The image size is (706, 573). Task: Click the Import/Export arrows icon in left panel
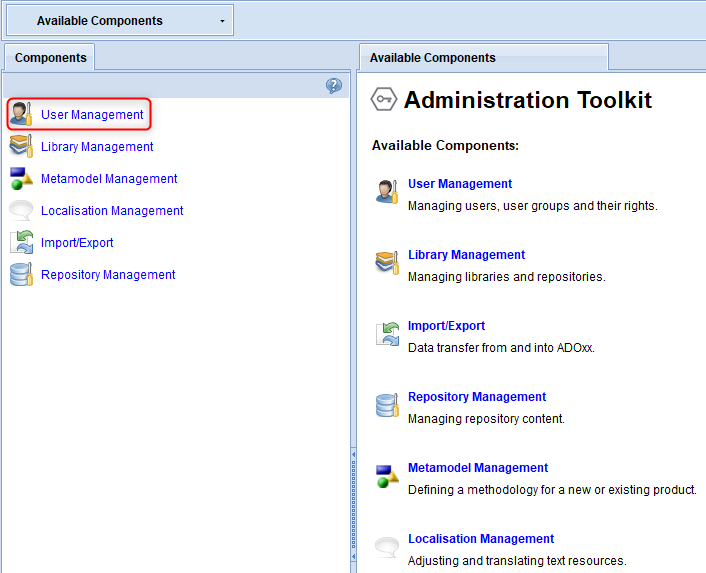21,242
